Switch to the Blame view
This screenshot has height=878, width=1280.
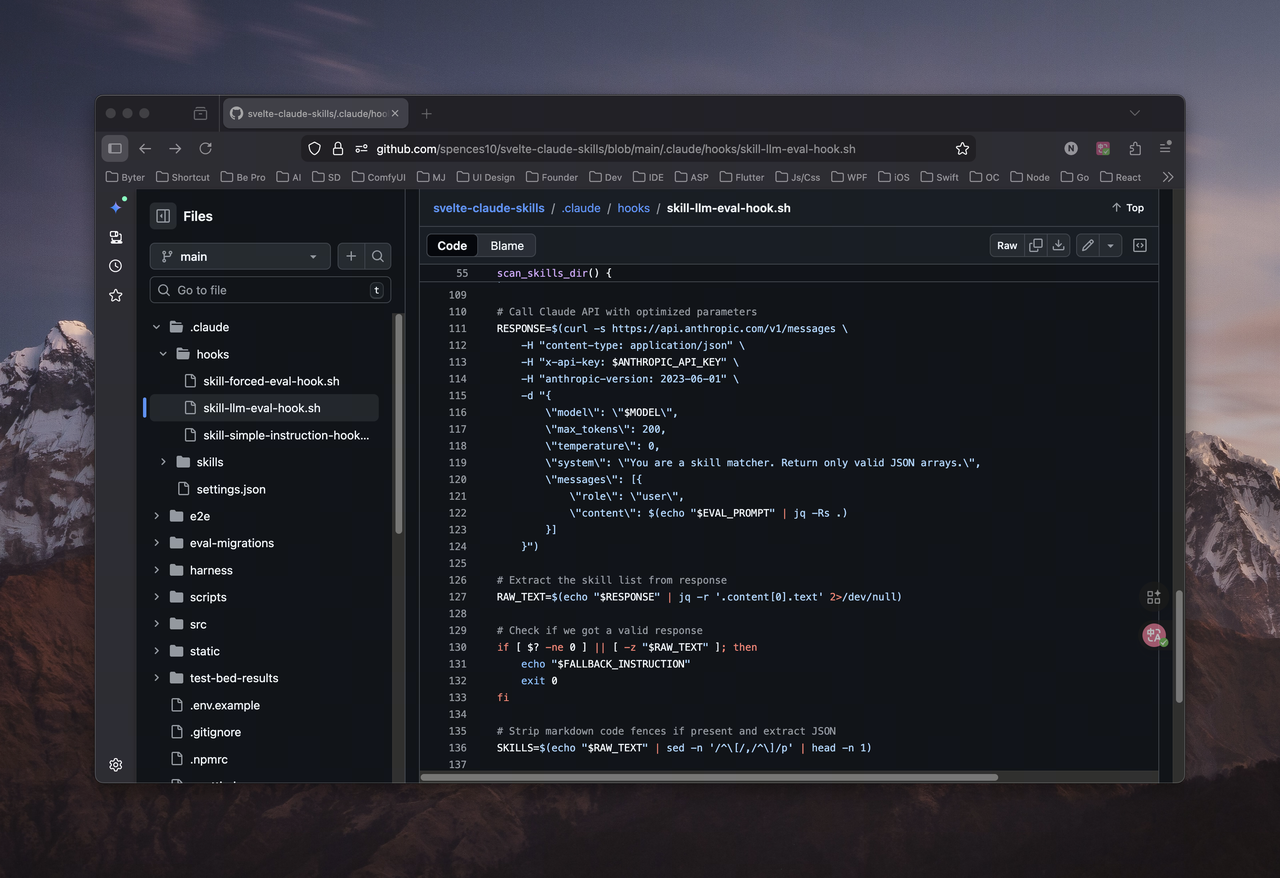click(x=507, y=246)
